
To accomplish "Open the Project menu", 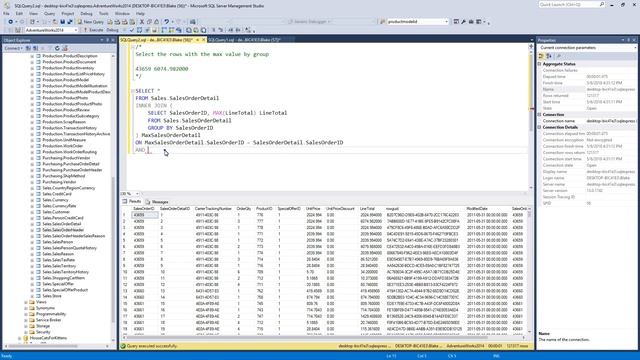I will pos(67,13).
